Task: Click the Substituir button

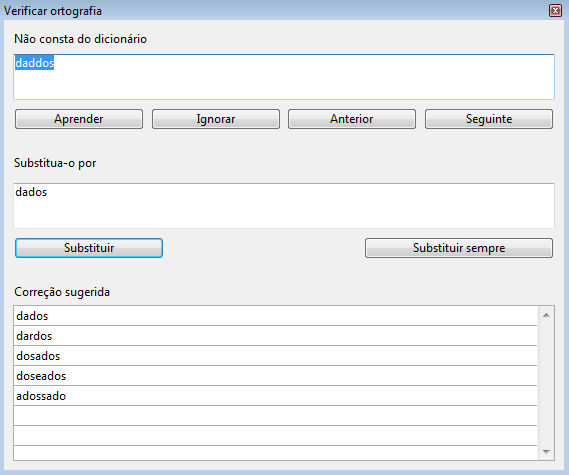Action: point(89,248)
